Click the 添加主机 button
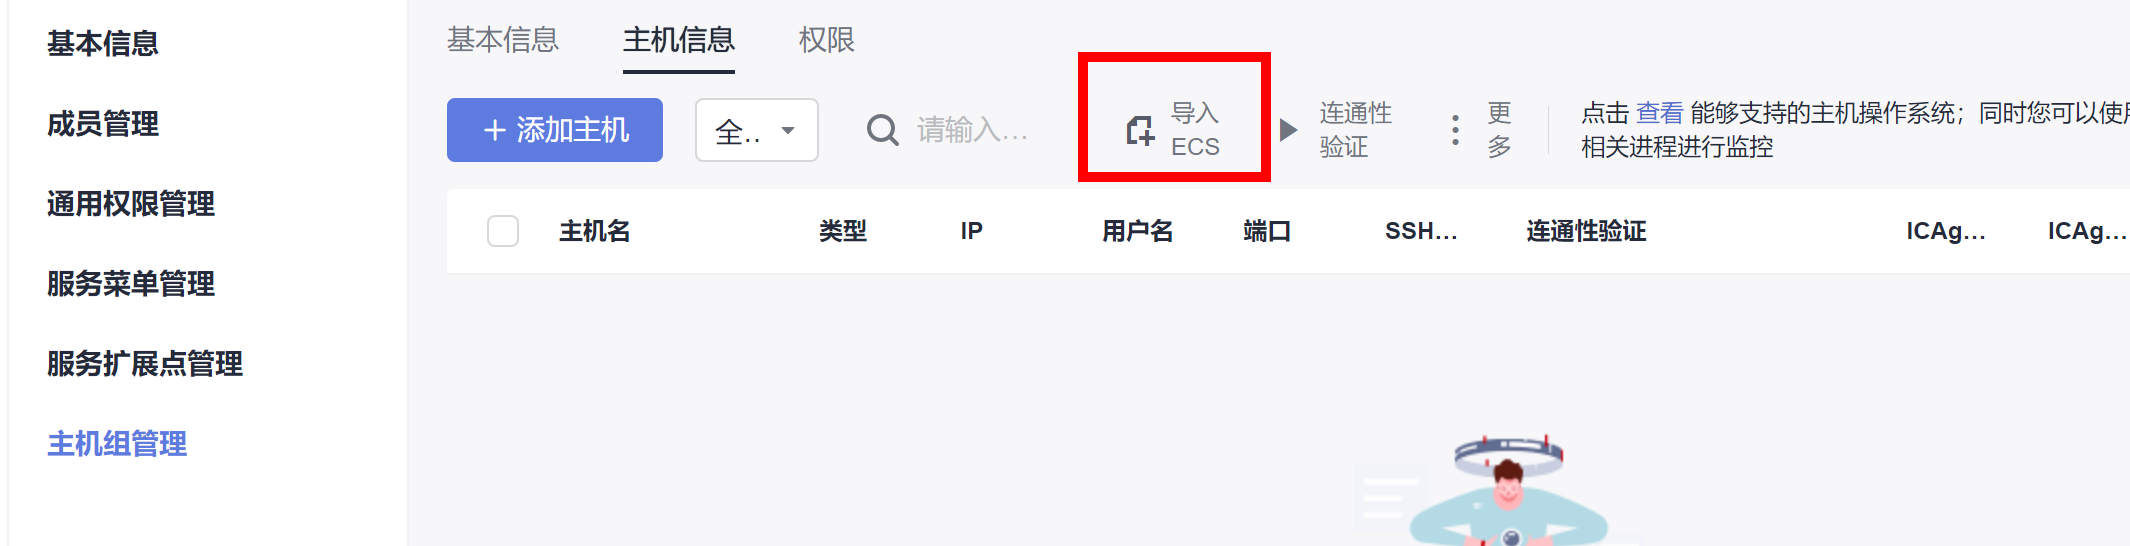This screenshot has width=2130, height=546. 555,130
